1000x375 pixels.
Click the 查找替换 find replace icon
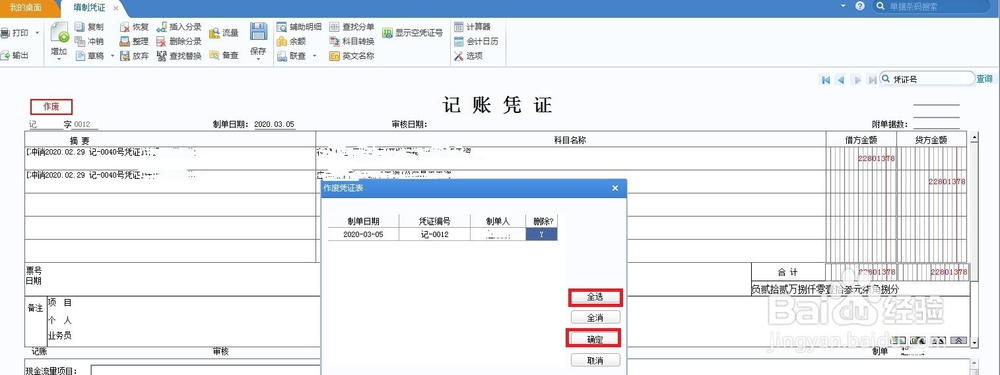[161, 55]
